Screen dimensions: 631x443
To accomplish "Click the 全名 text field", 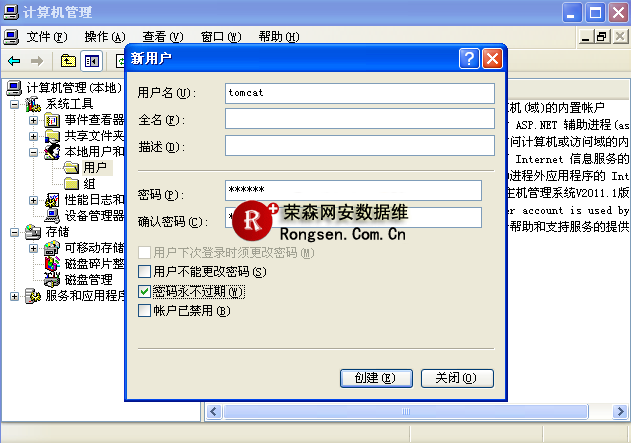I will (360, 120).
